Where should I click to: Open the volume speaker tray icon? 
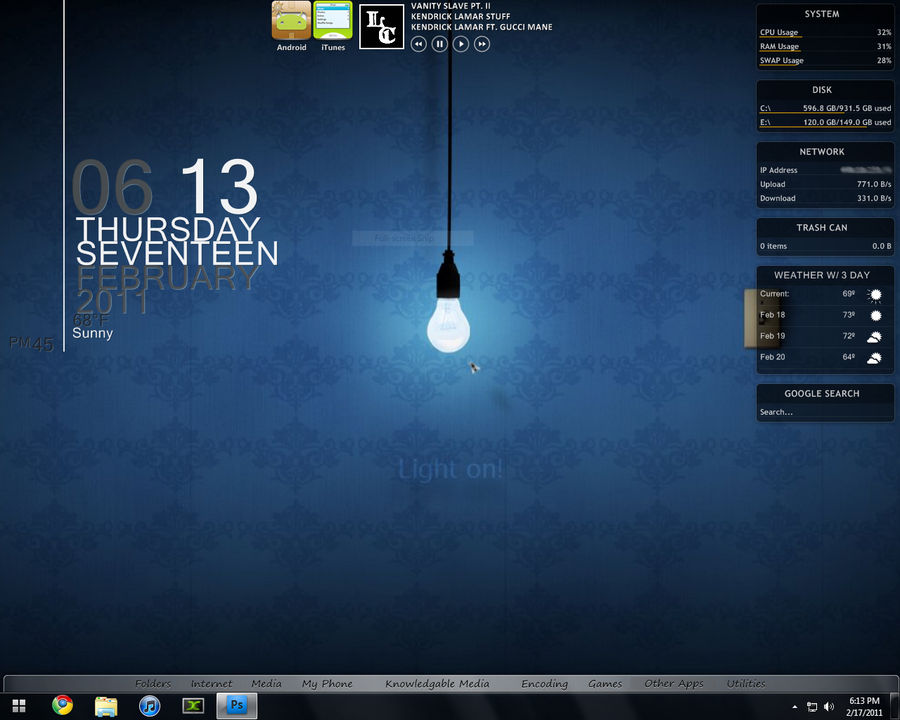pos(828,707)
